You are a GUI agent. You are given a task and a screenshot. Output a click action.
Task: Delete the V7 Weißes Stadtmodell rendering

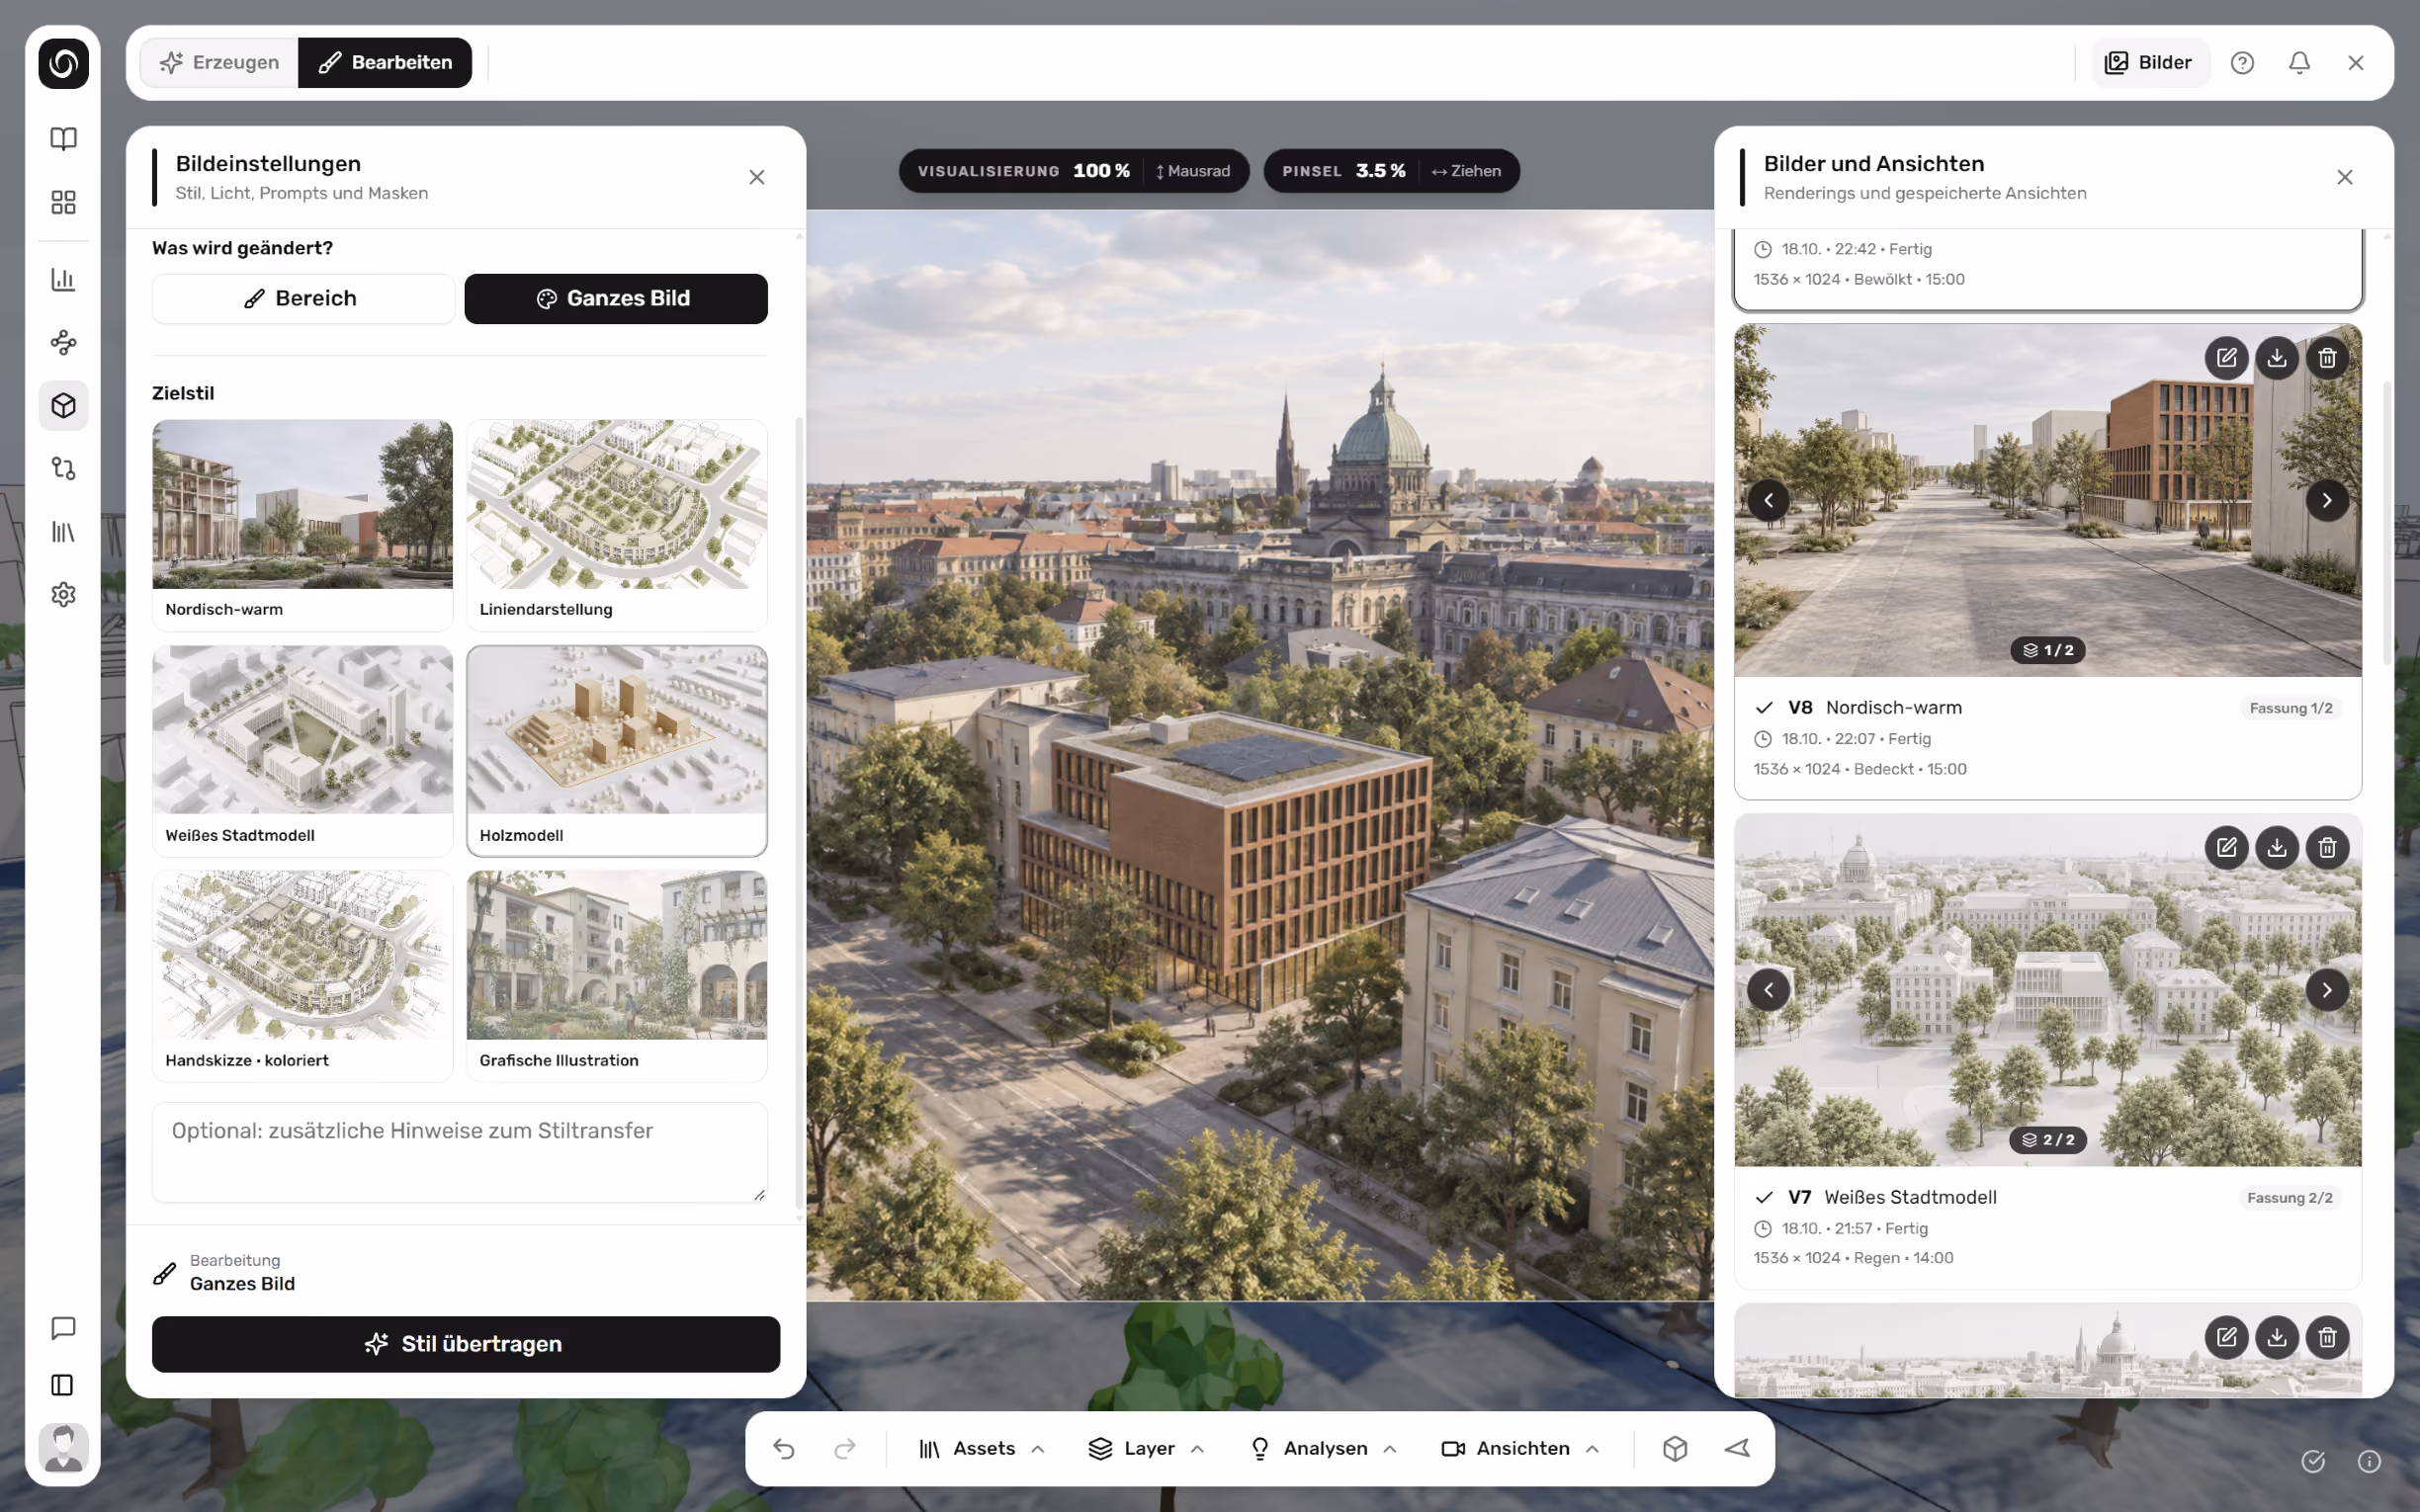coord(2327,848)
